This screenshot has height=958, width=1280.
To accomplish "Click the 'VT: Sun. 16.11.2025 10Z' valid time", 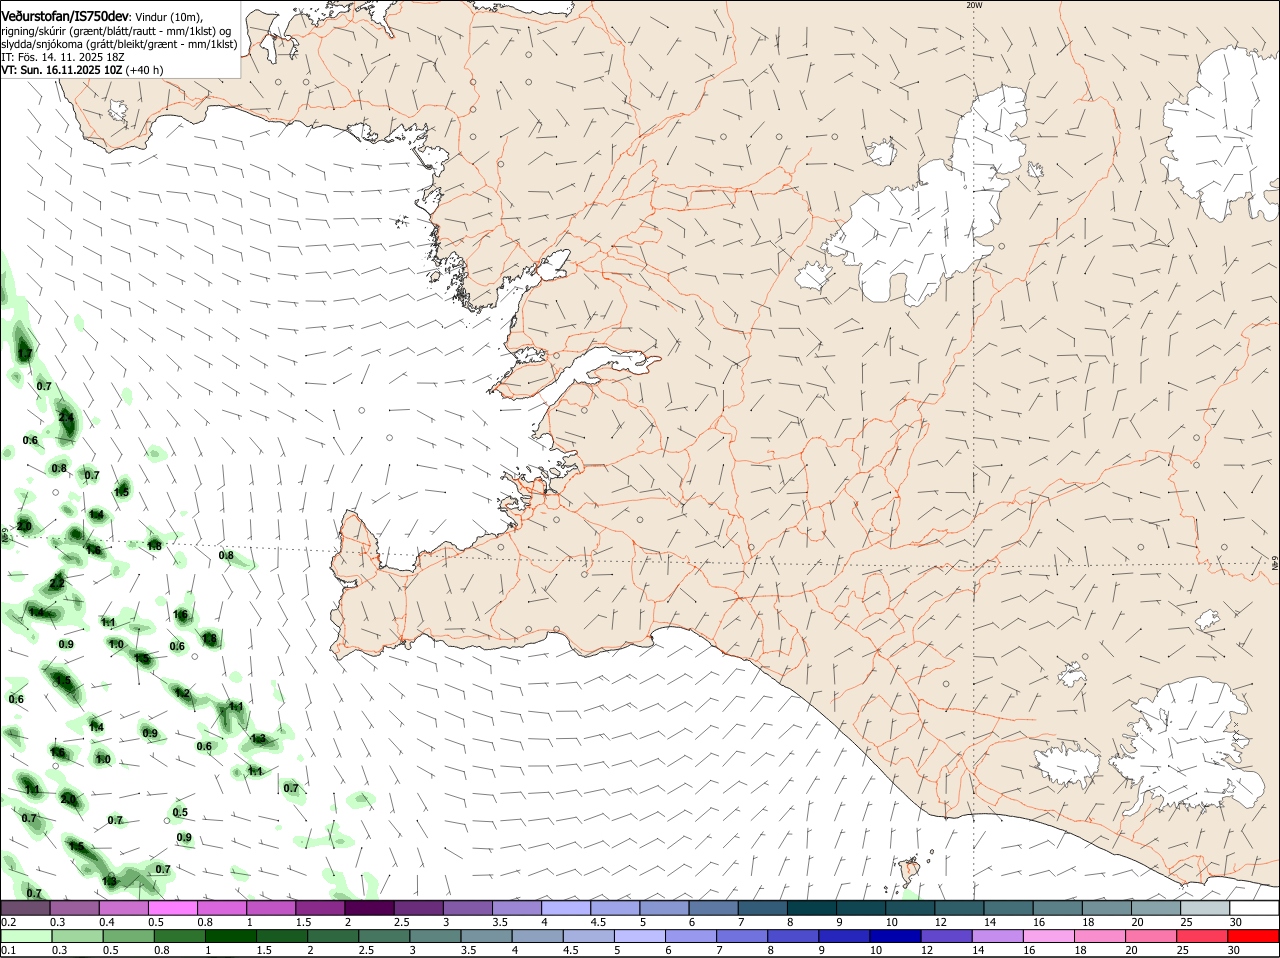I will coord(61,71).
